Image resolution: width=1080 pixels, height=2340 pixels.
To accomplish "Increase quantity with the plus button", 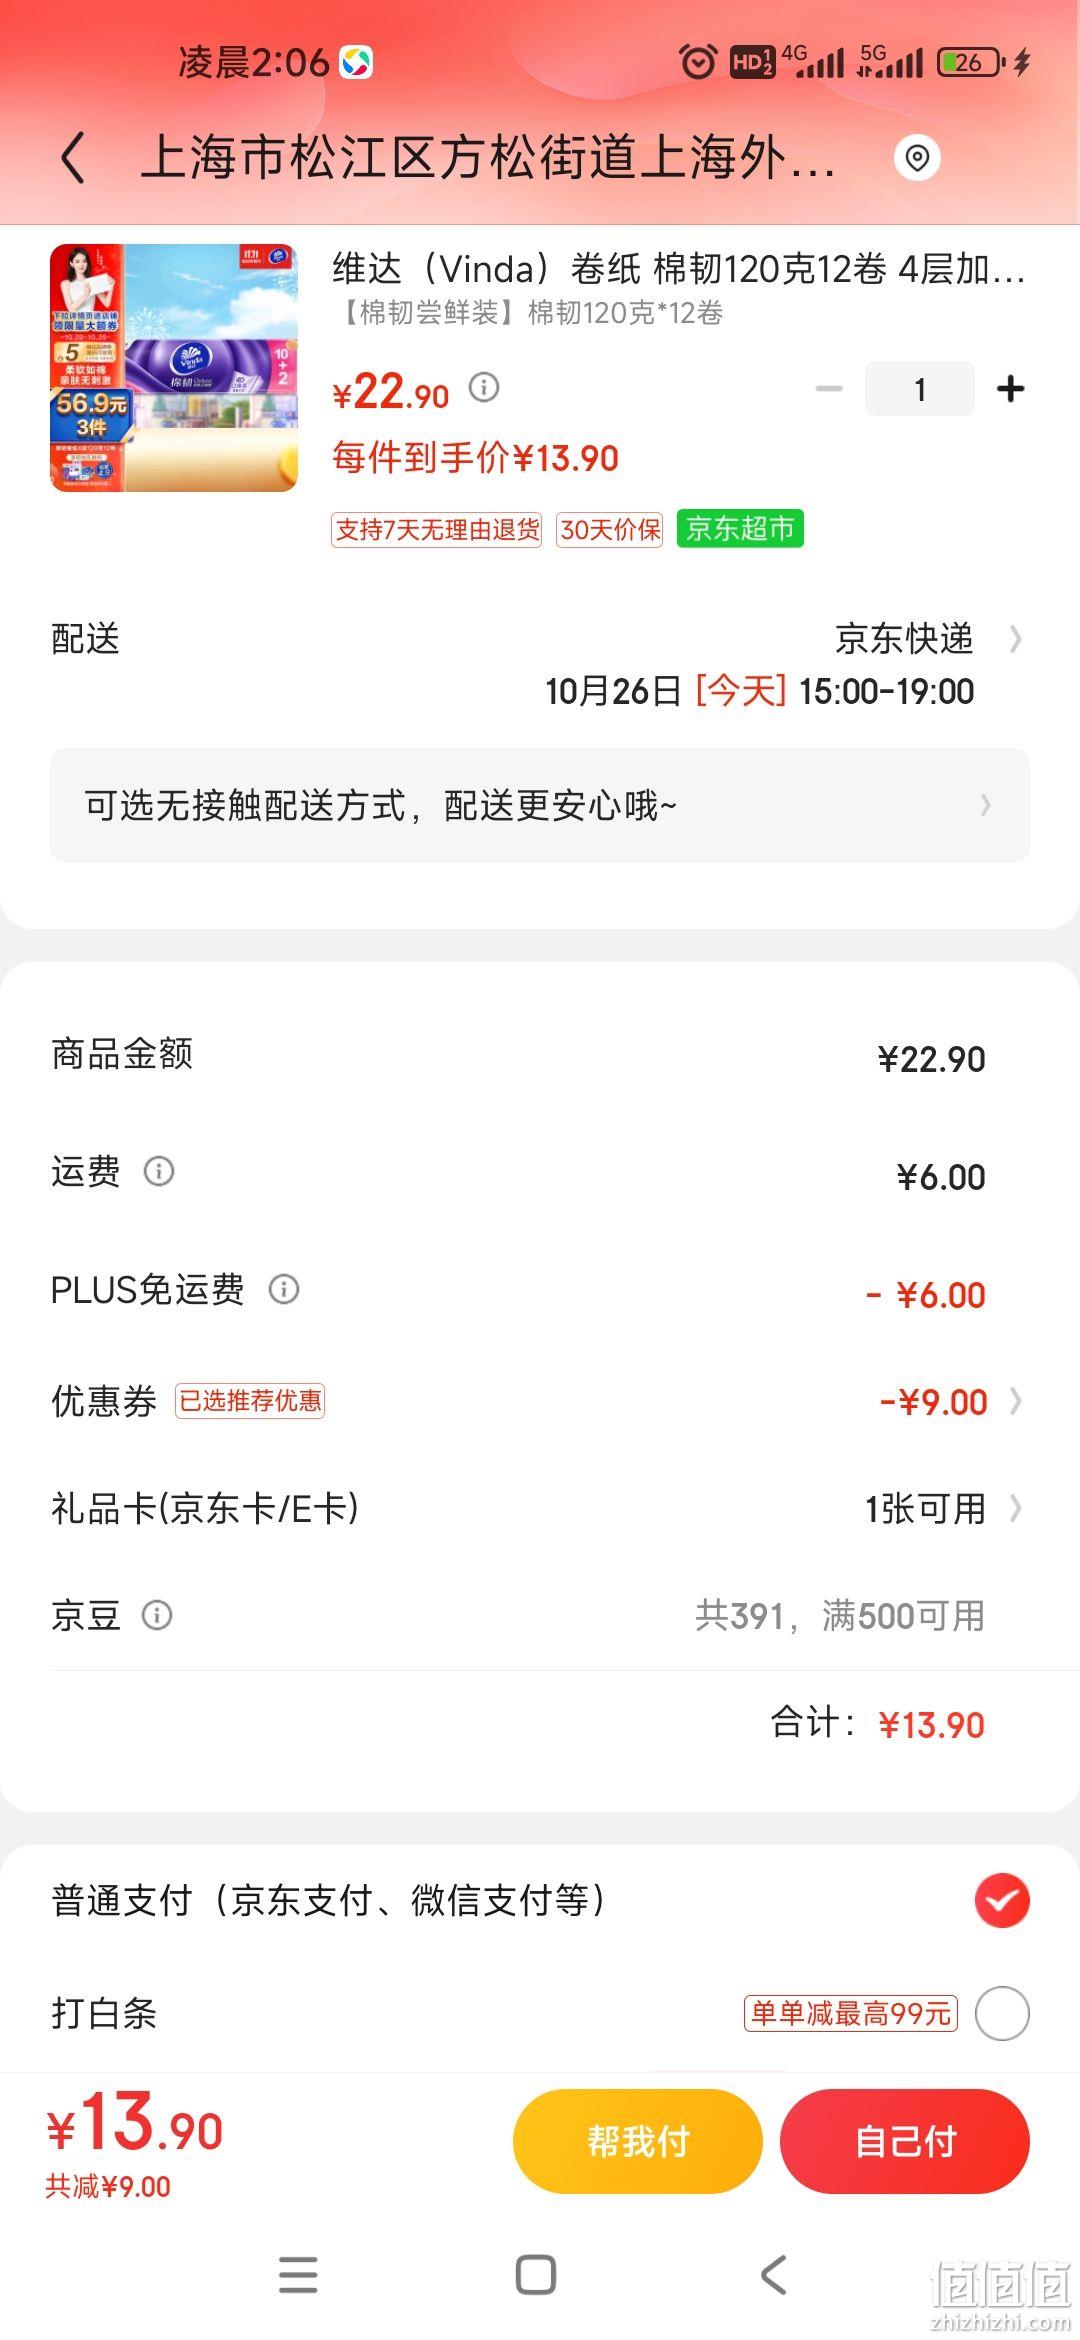I will [x=1011, y=388].
